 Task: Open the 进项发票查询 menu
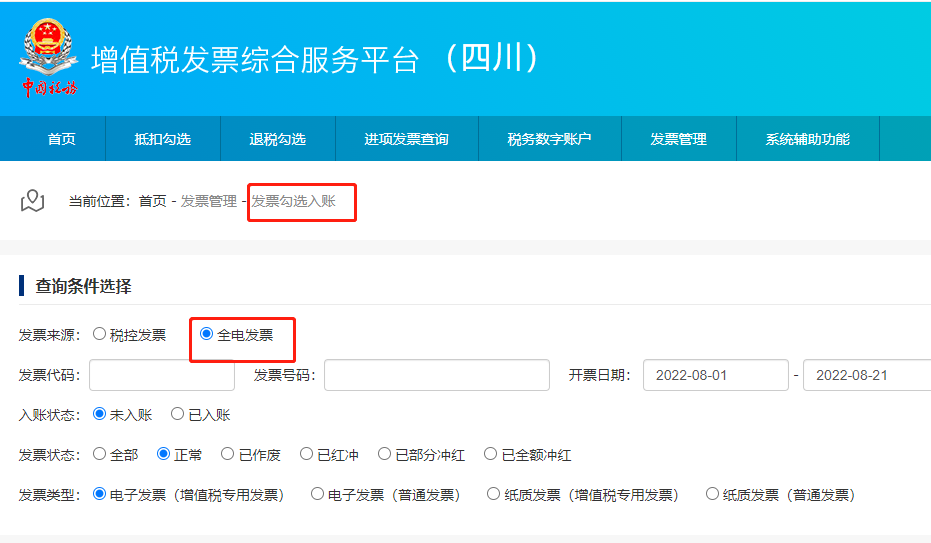tap(406, 139)
